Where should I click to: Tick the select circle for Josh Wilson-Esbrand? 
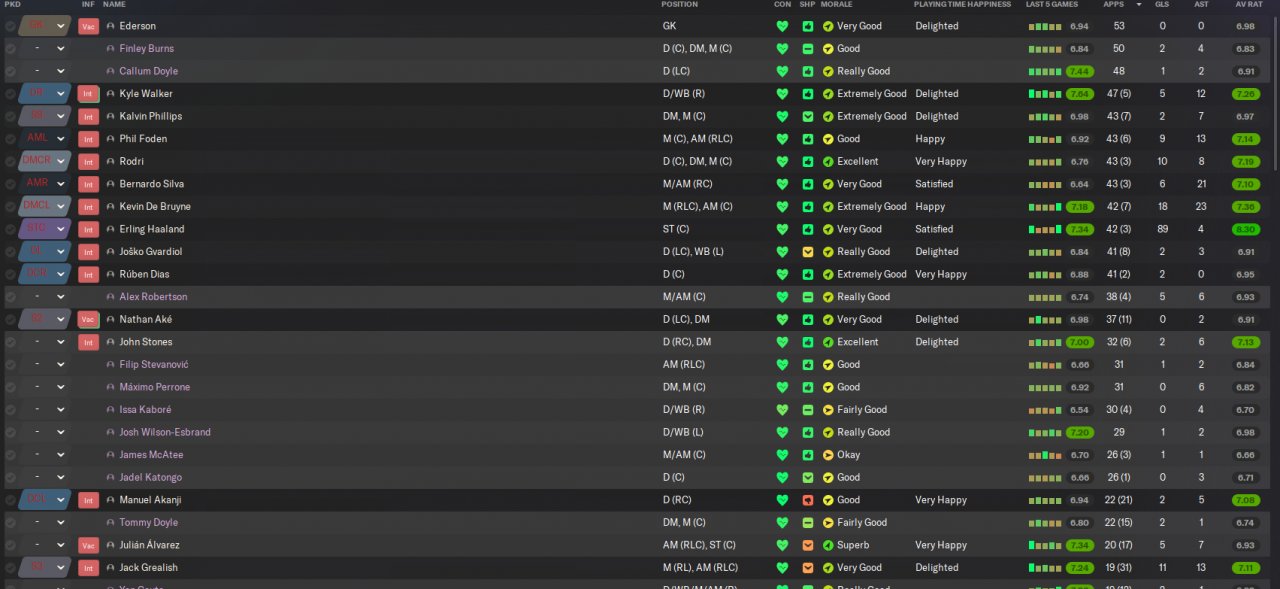[x=10, y=432]
